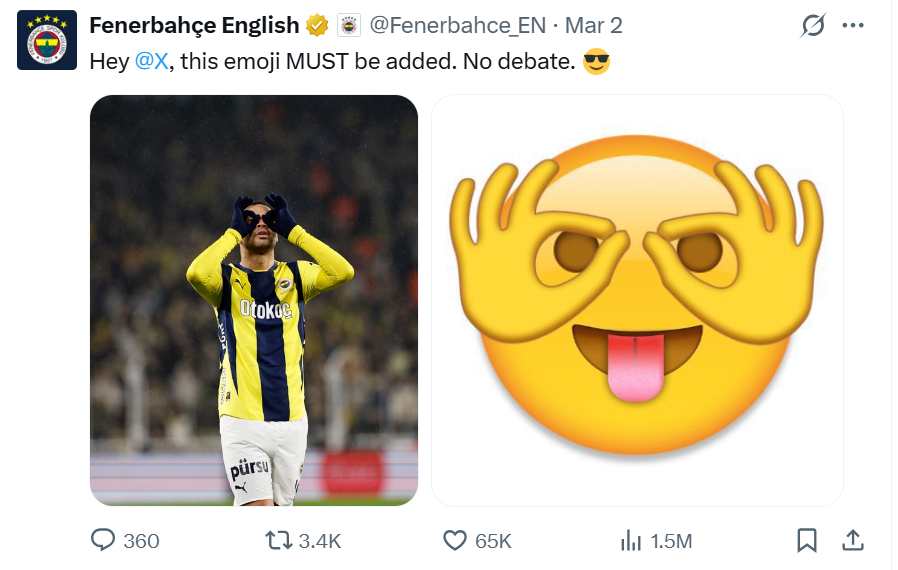Open the three-dot More options menu
This screenshot has width=898, height=570.
click(x=853, y=26)
